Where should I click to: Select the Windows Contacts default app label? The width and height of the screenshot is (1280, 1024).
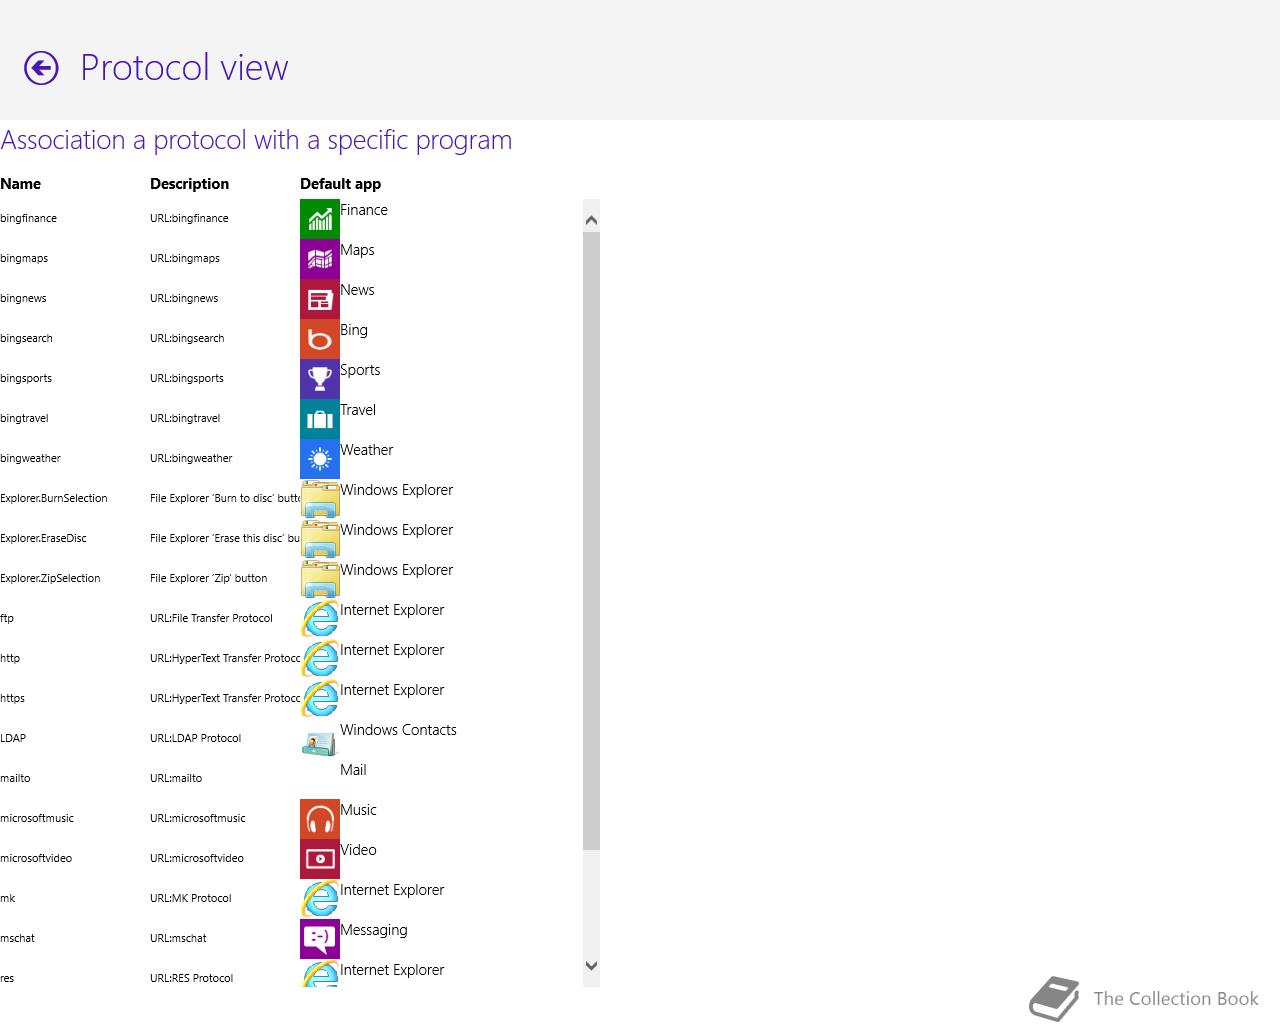398,730
